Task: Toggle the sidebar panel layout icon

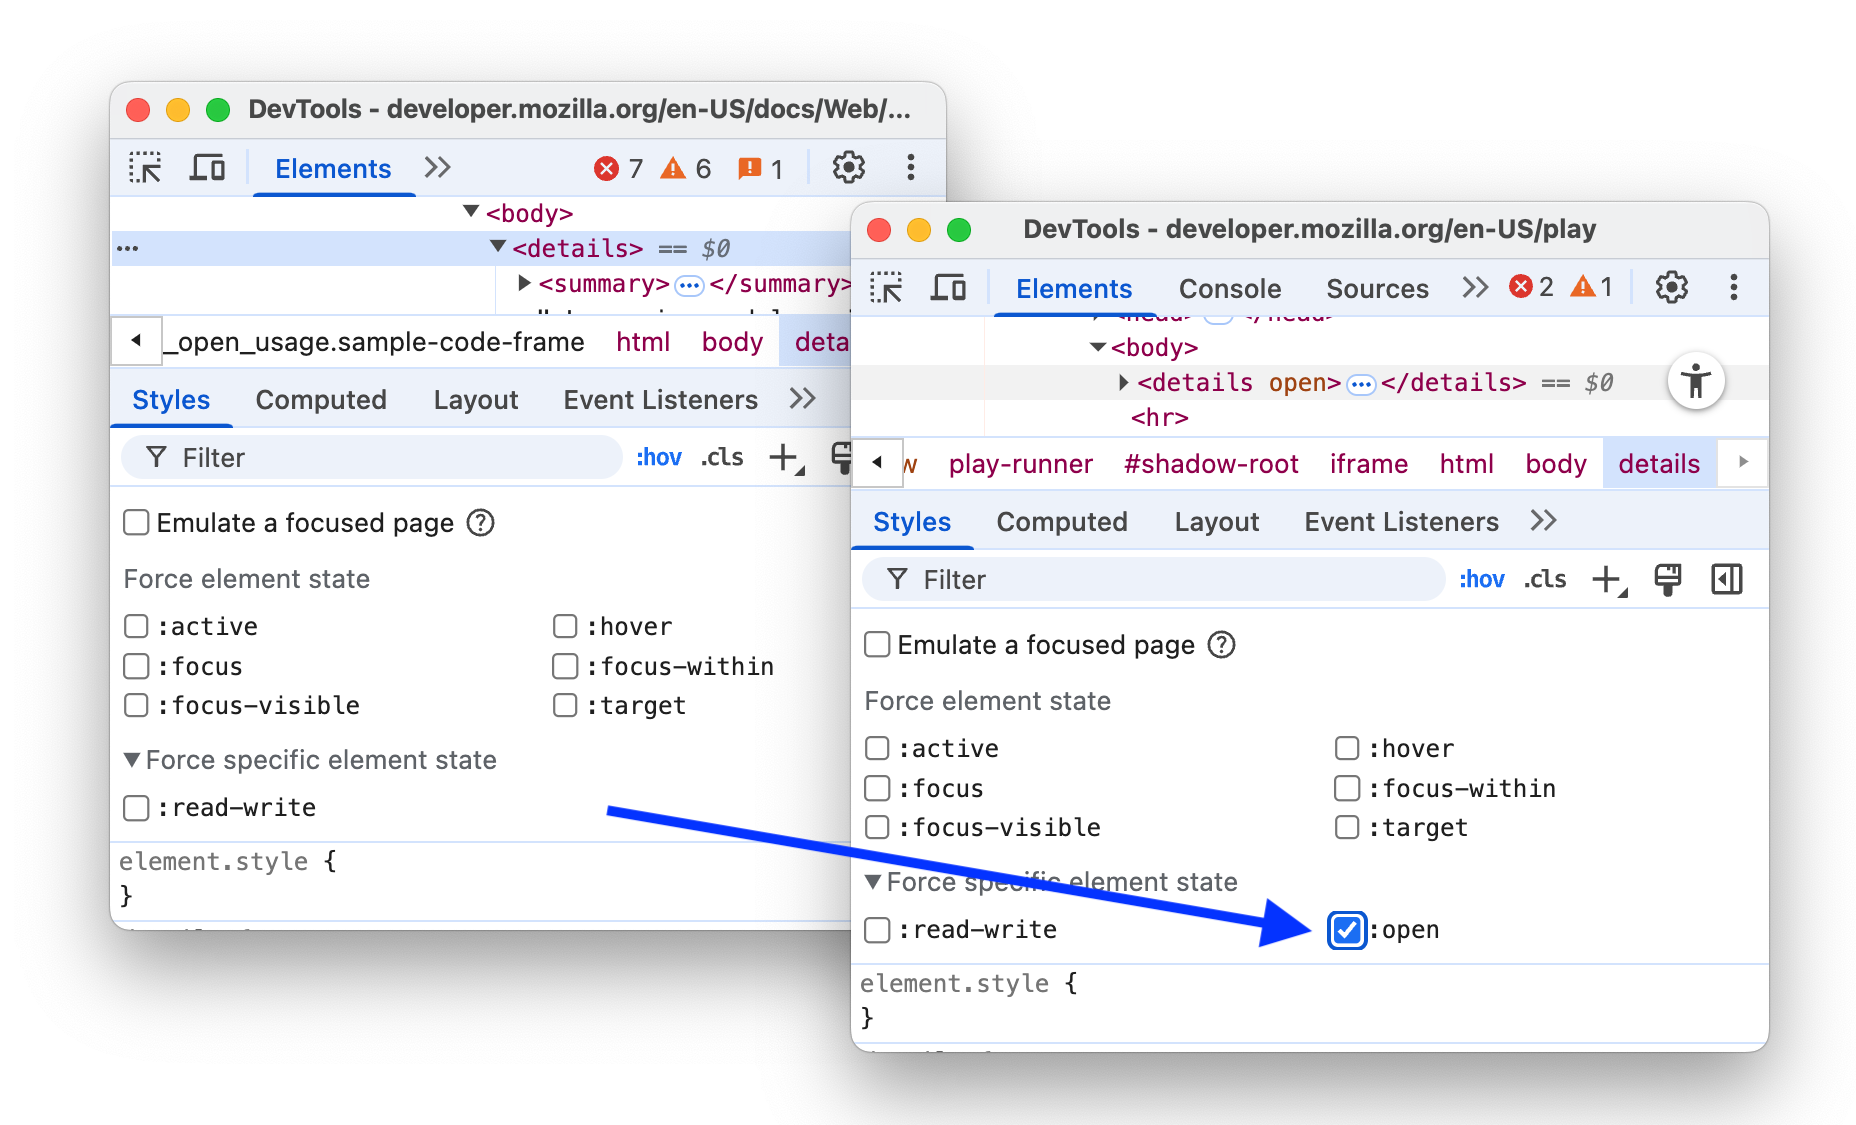Action: pyautogui.click(x=1726, y=579)
